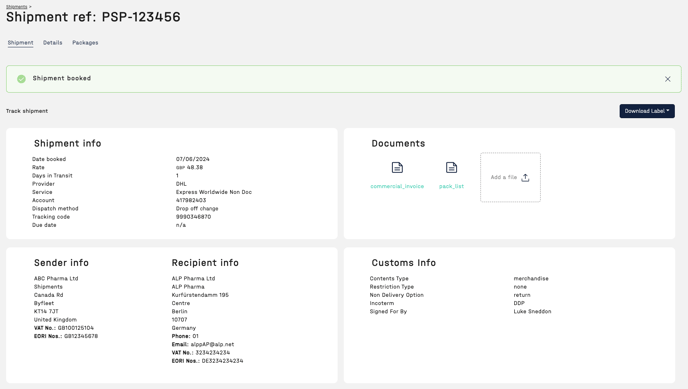Switch to the Details tab
Screen dimensions: 688x389
(x=53, y=43)
